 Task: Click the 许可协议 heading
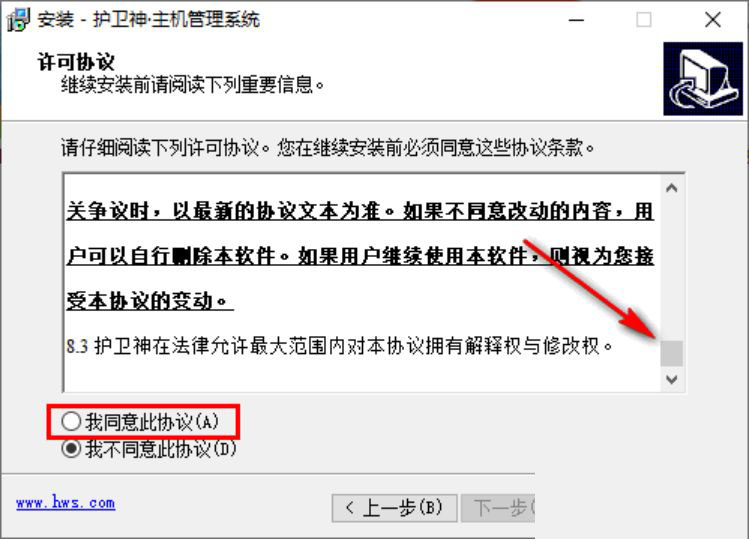(76, 62)
